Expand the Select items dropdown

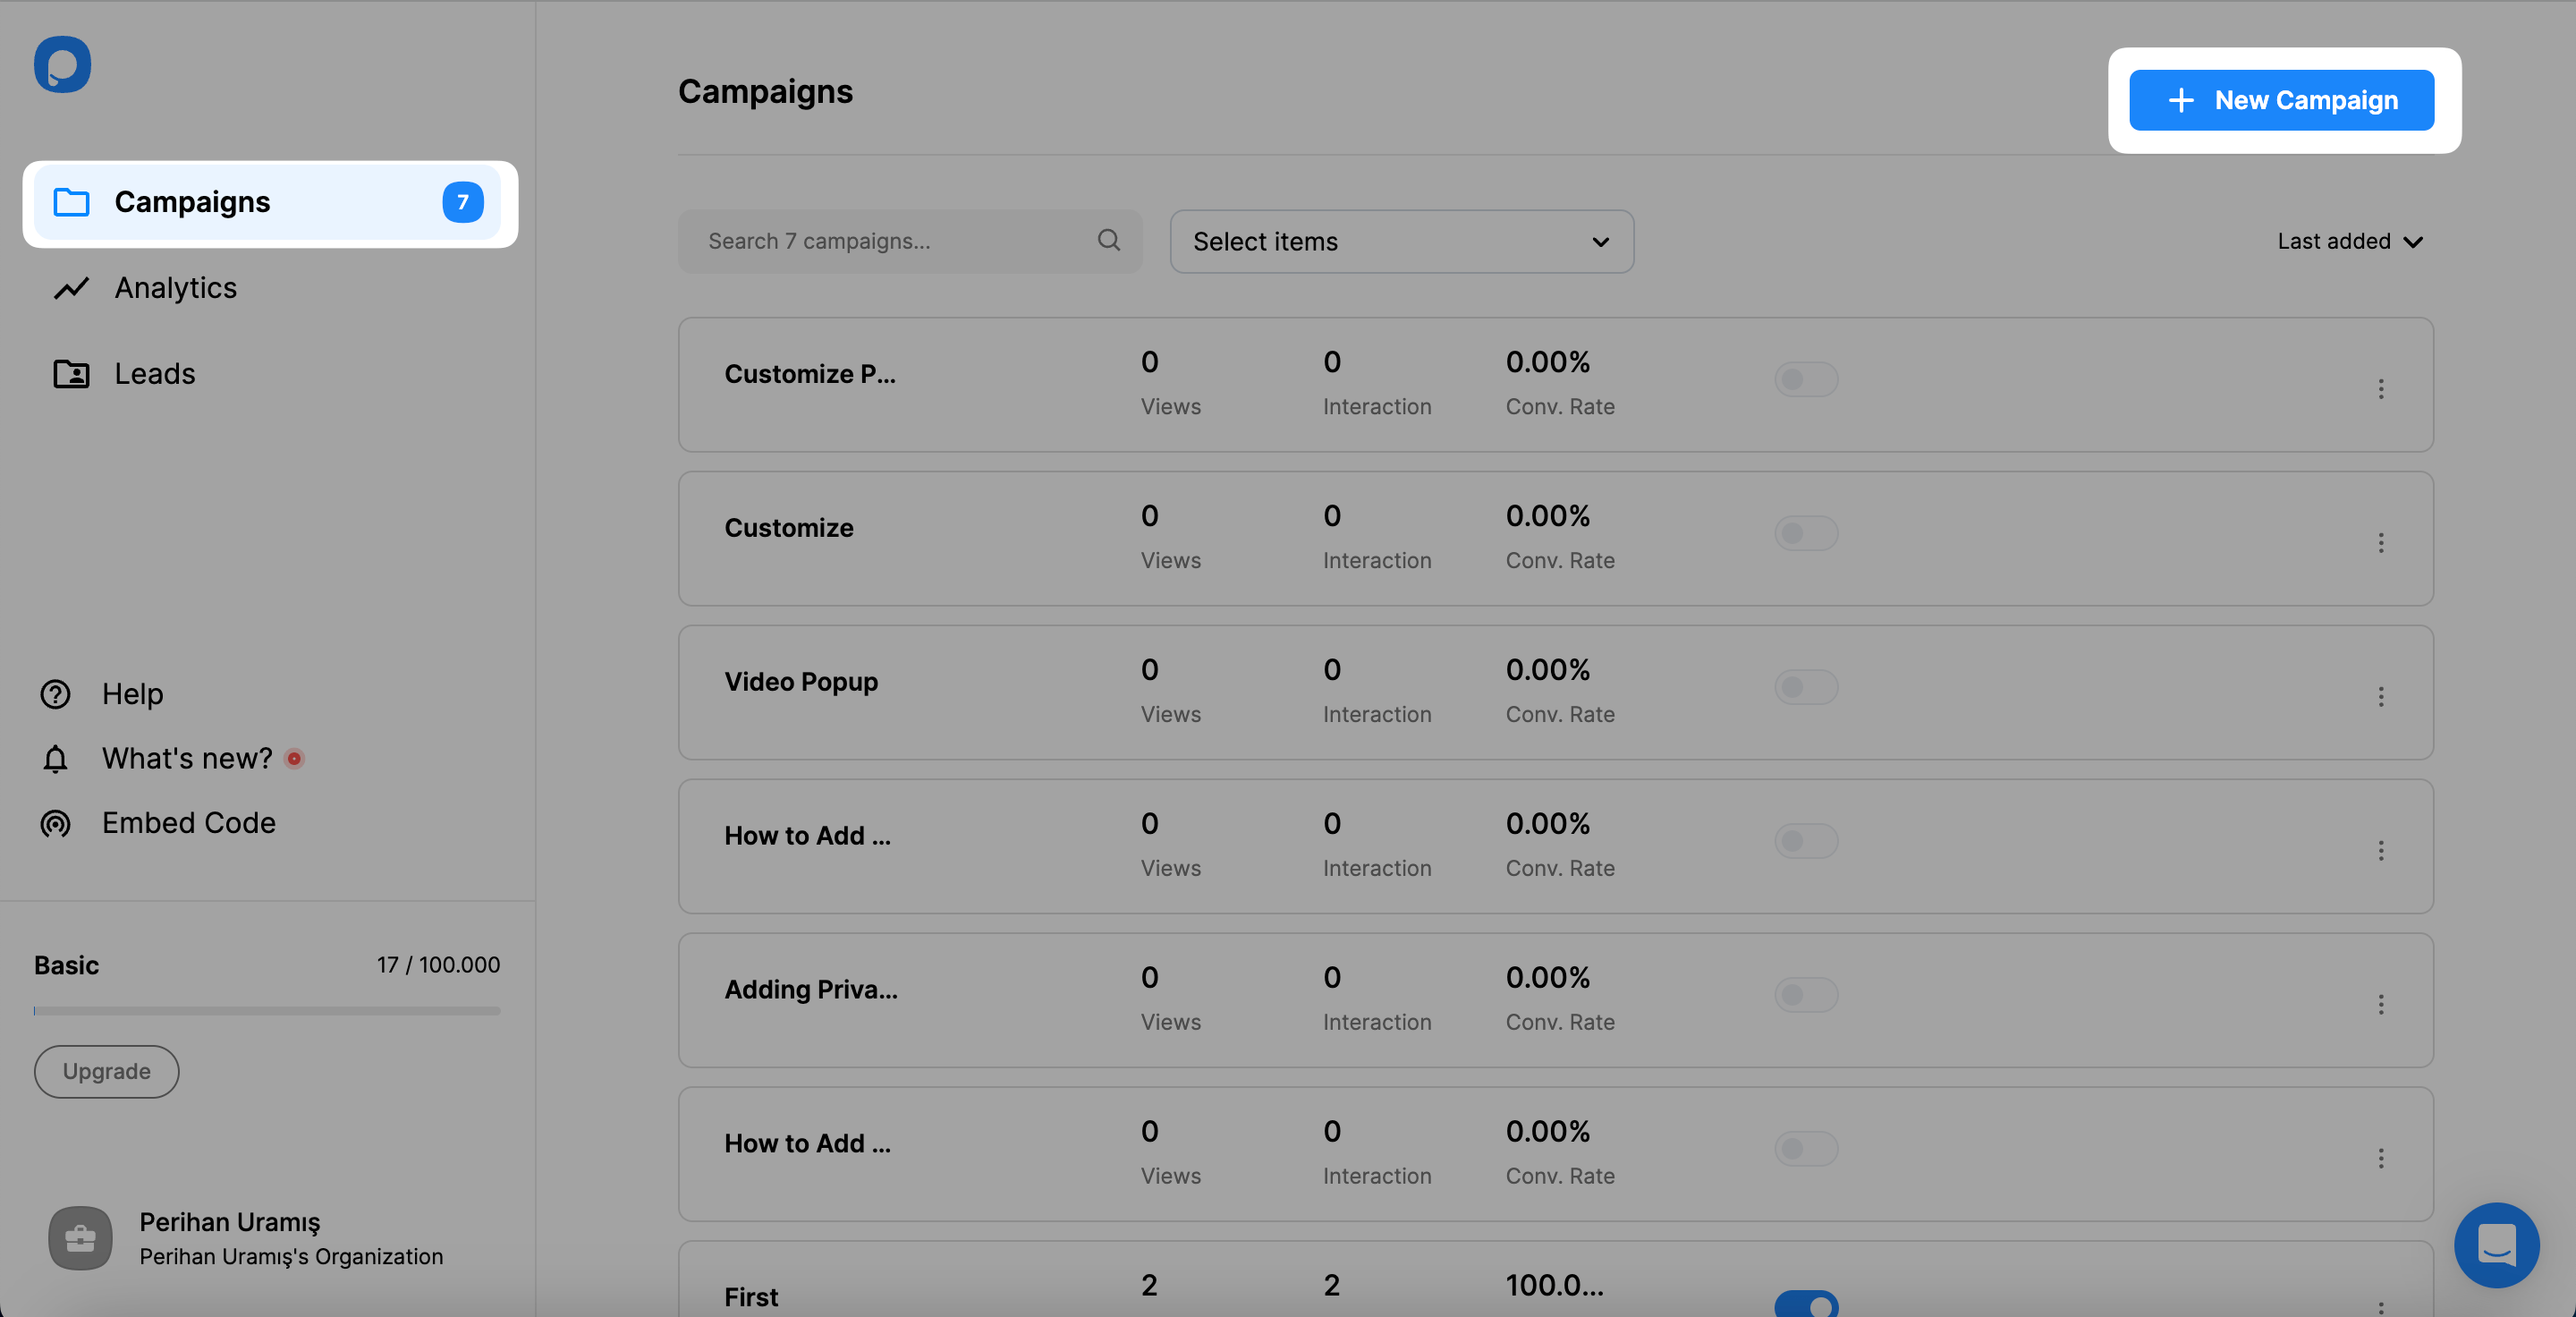pyautogui.click(x=1401, y=240)
